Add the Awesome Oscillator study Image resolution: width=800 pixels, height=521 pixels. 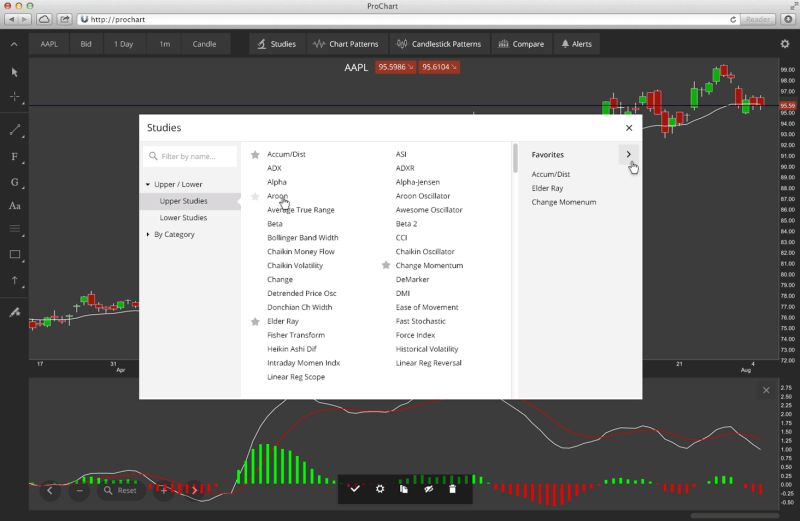[429, 210]
